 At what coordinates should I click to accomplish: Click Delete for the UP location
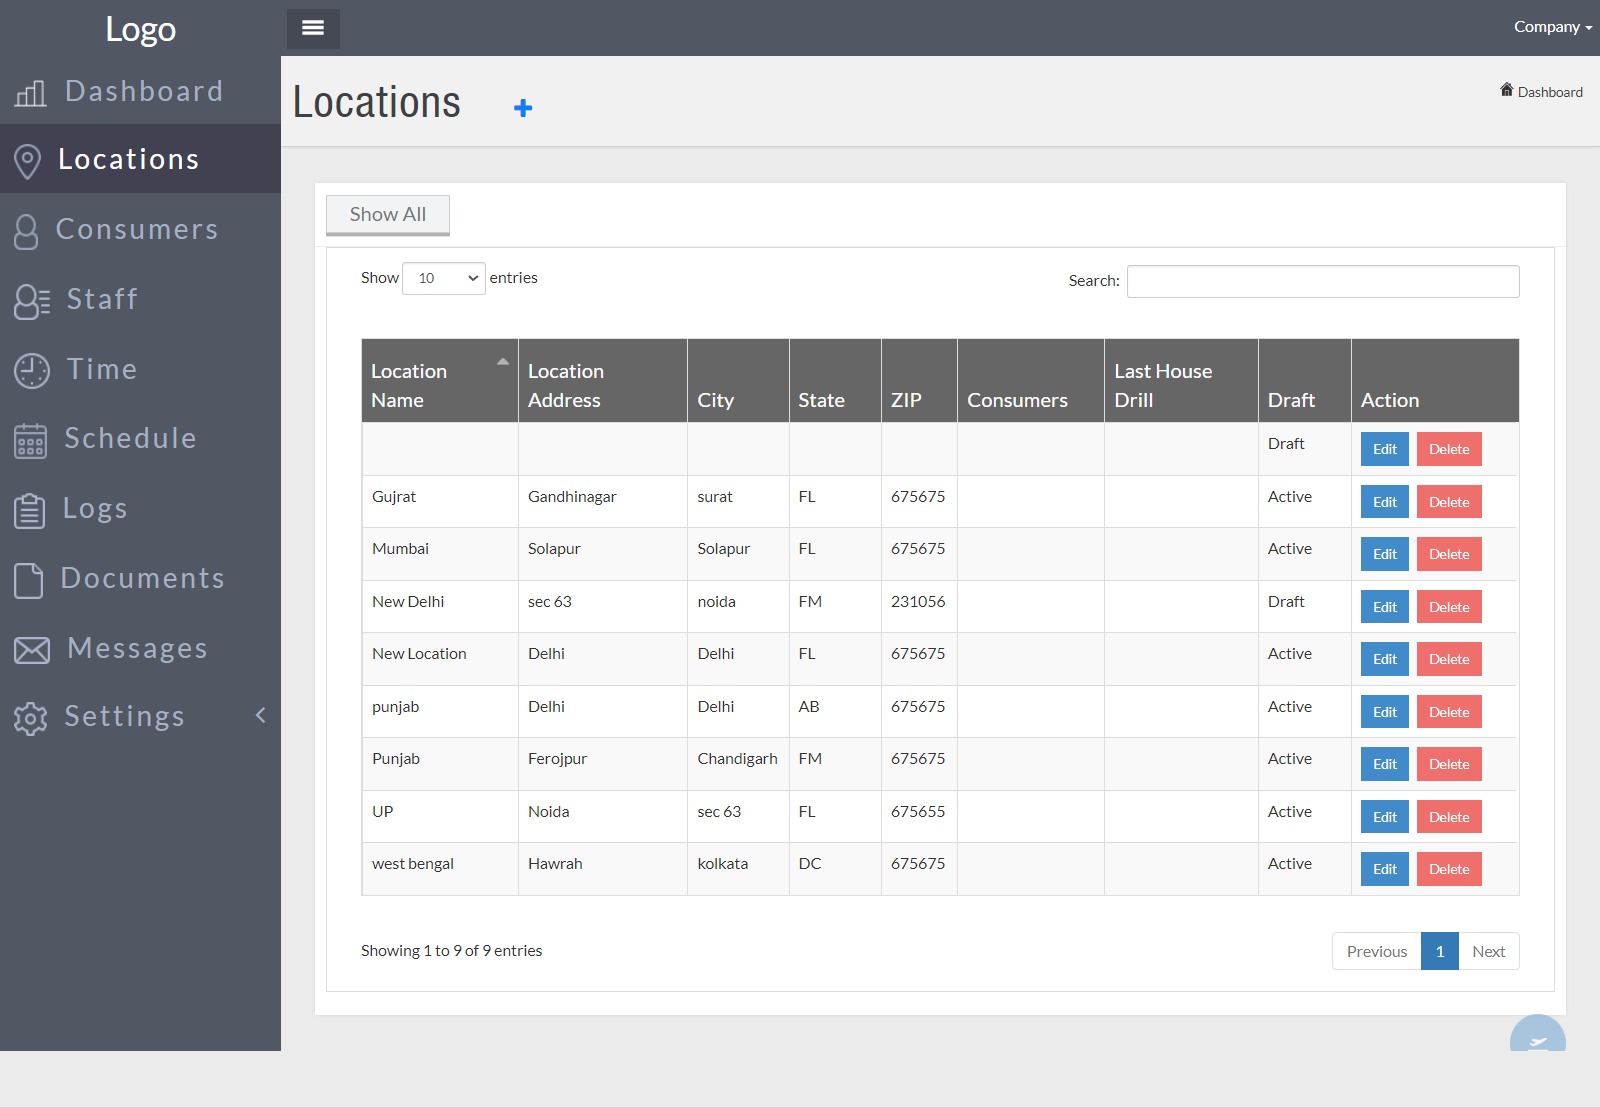pos(1449,817)
